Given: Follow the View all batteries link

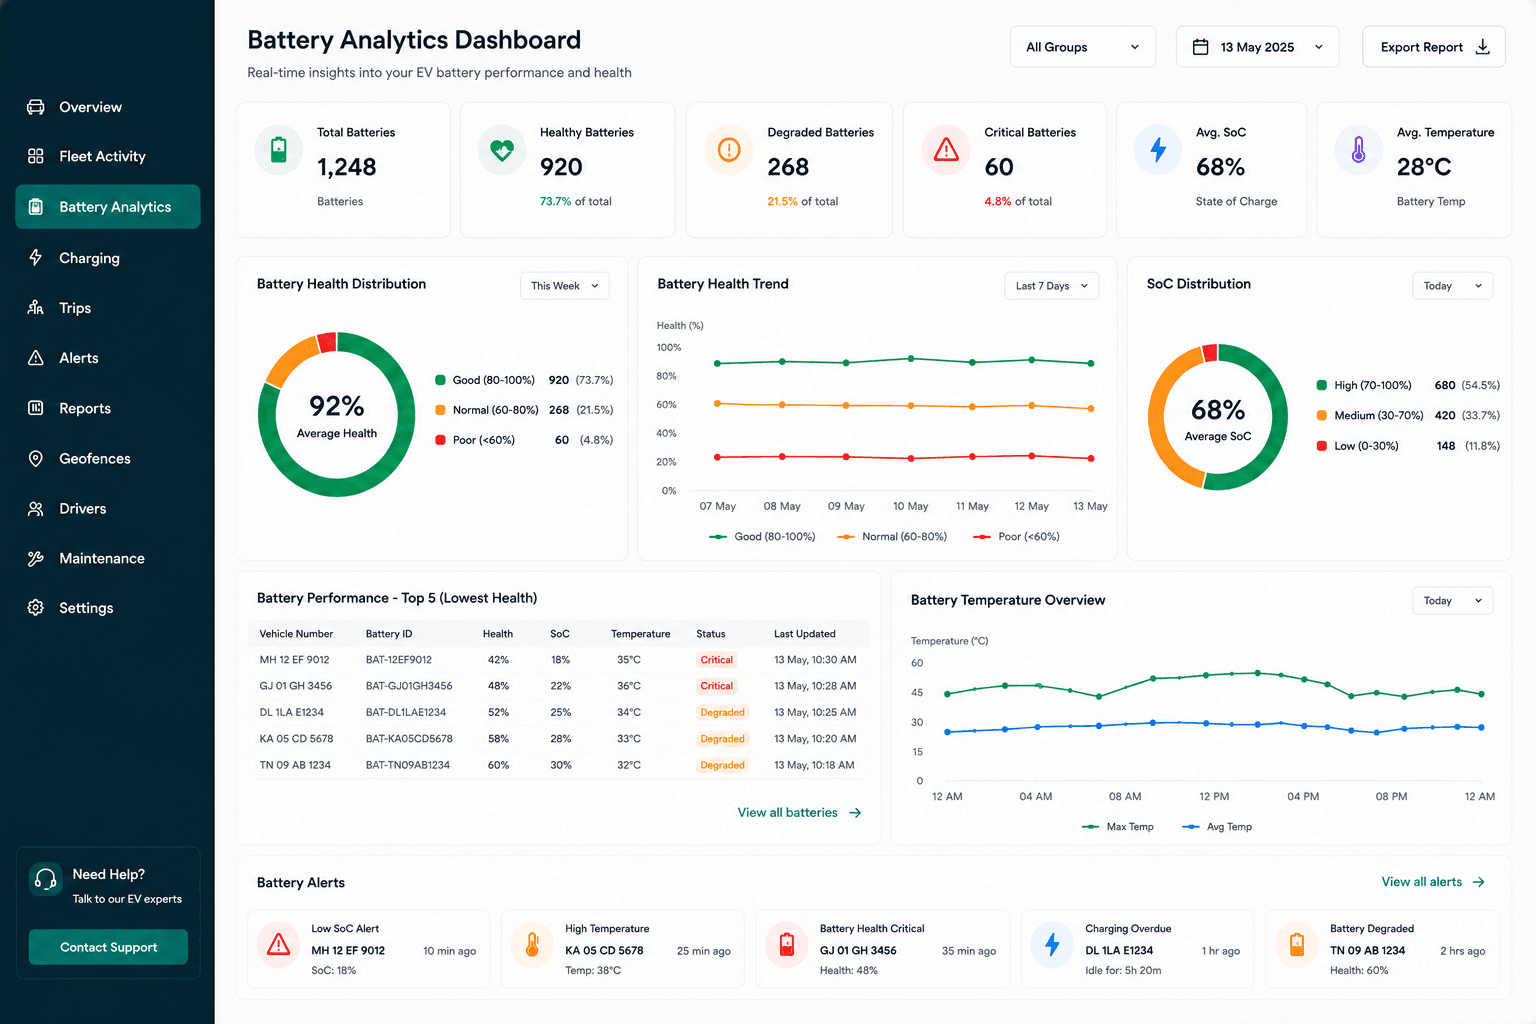Looking at the screenshot, I should coord(799,813).
